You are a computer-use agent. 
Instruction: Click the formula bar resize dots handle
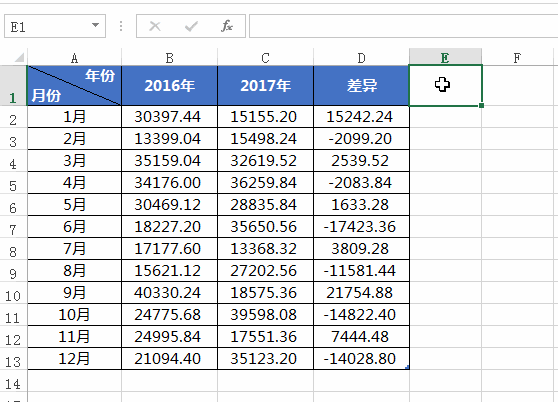point(121,26)
